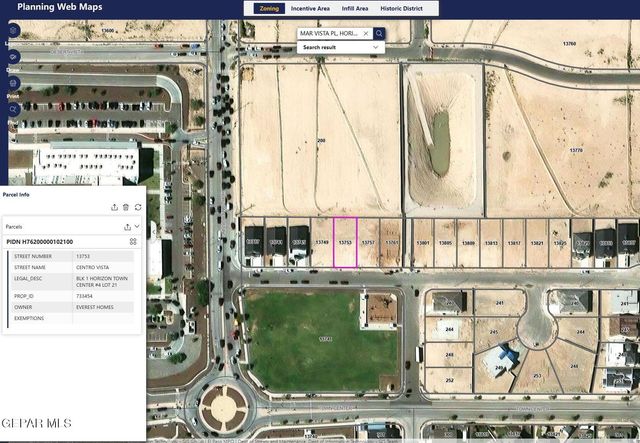
Task: Open actions menu for PIDN H76200000102100
Action: coord(133,241)
